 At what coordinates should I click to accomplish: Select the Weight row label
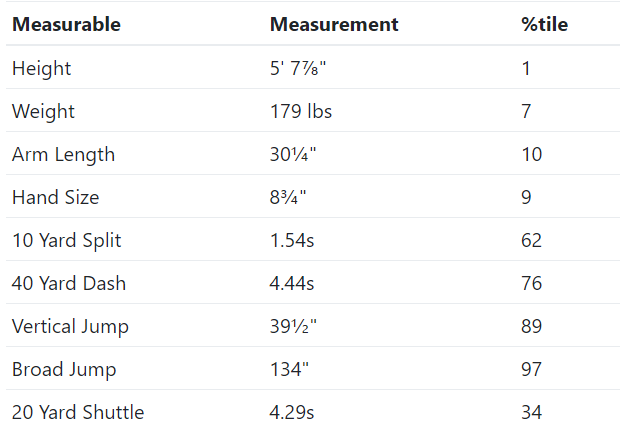tap(43, 111)
